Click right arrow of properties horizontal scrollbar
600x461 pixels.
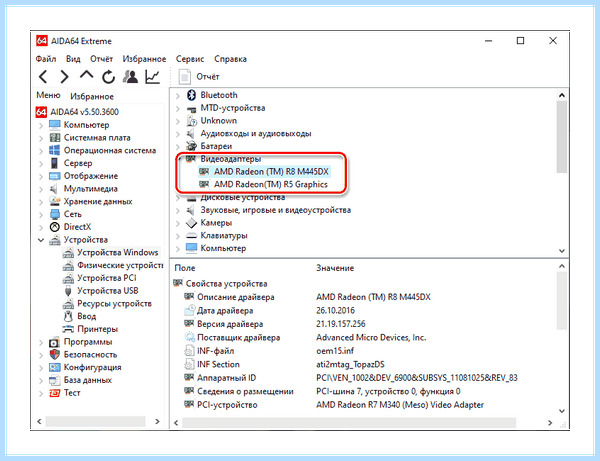tap(550, 423)
